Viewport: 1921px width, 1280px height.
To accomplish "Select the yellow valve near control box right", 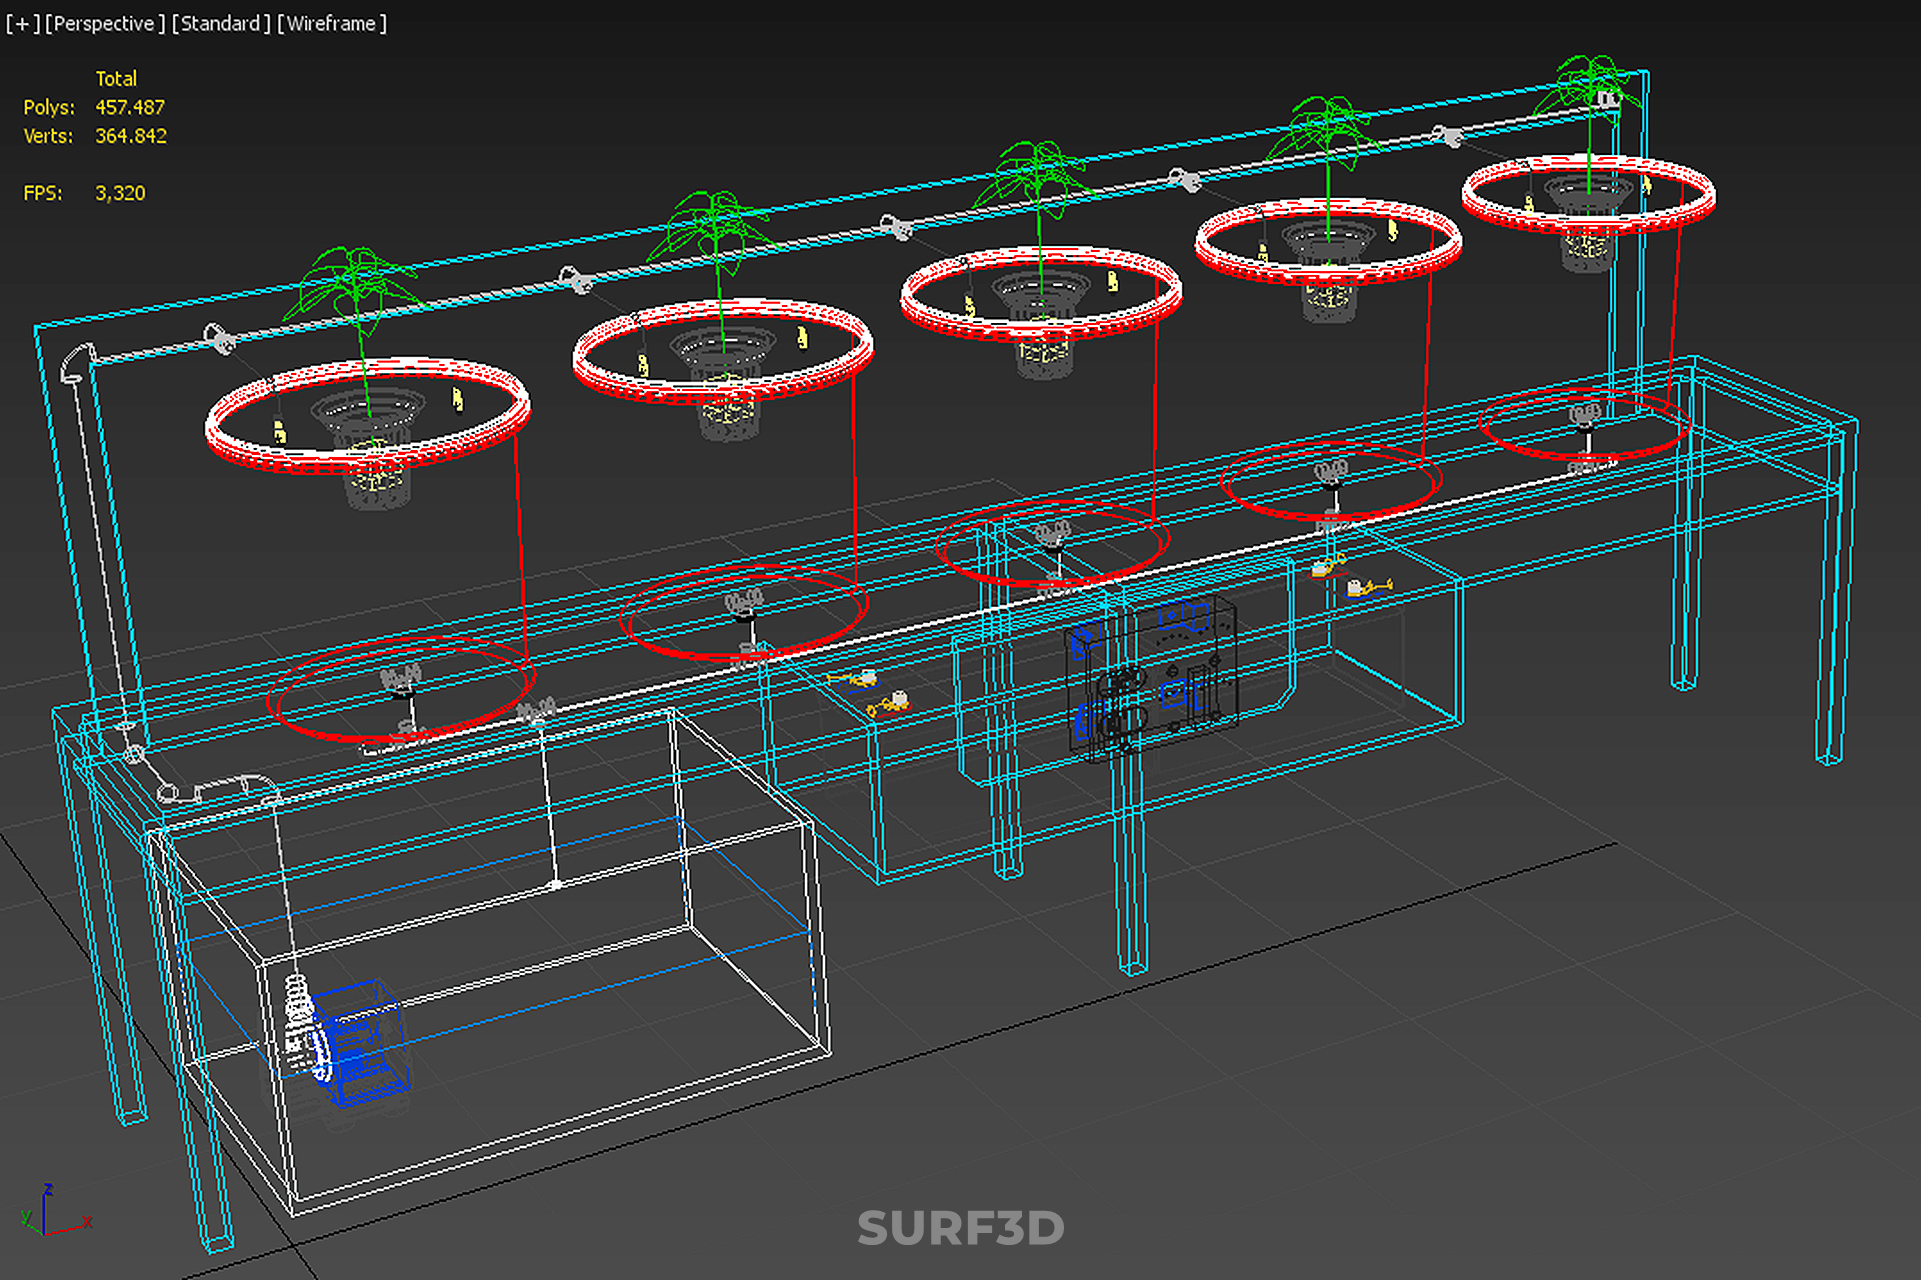I will (1367, 588).
